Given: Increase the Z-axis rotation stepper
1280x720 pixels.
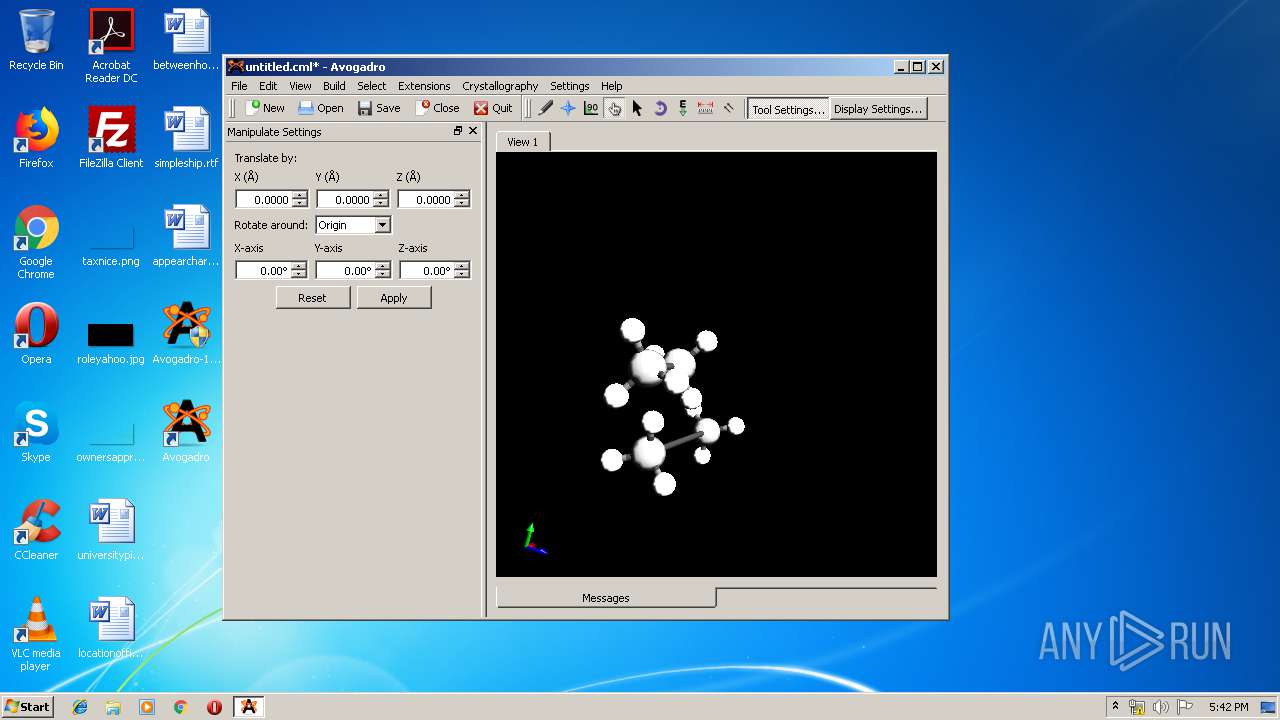Looking at the screenshot, I should [x=462, y=266].
